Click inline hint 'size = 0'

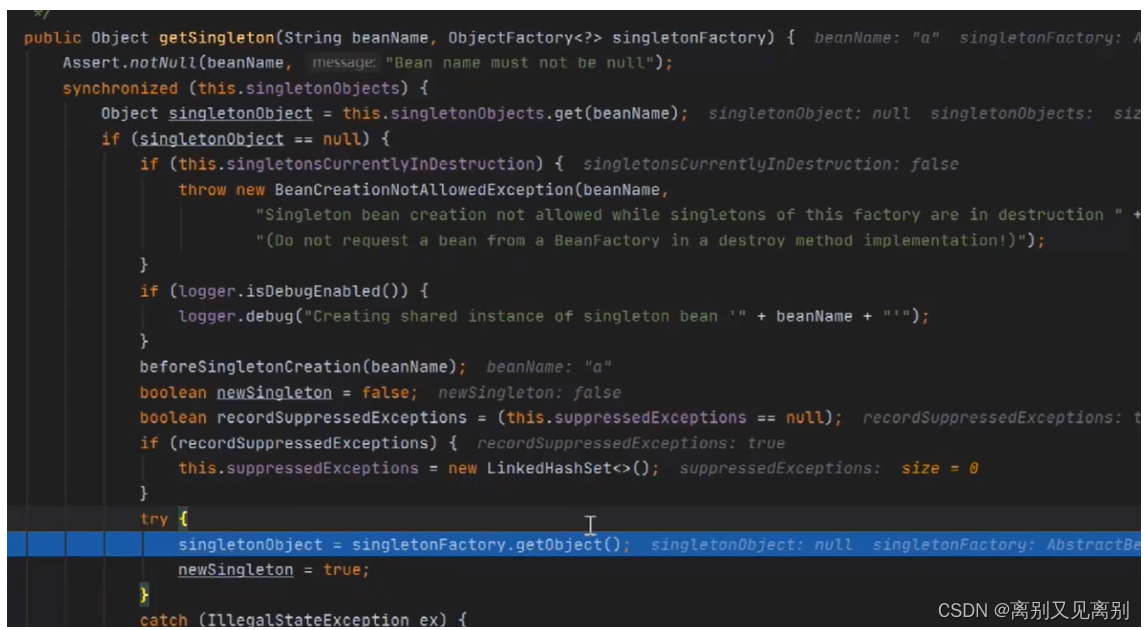pos(940,468)
